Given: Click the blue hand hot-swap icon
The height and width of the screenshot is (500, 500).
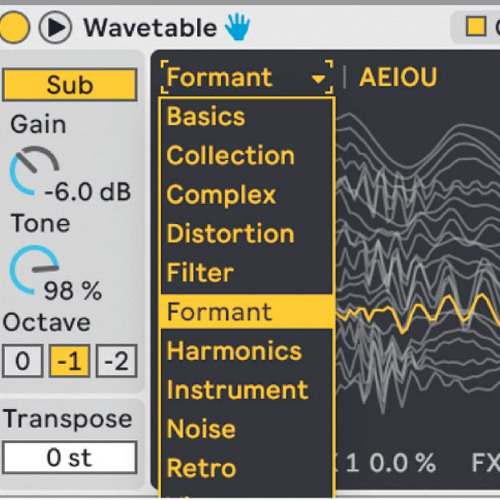Looking at the screenshot, I should coord(237,27).
